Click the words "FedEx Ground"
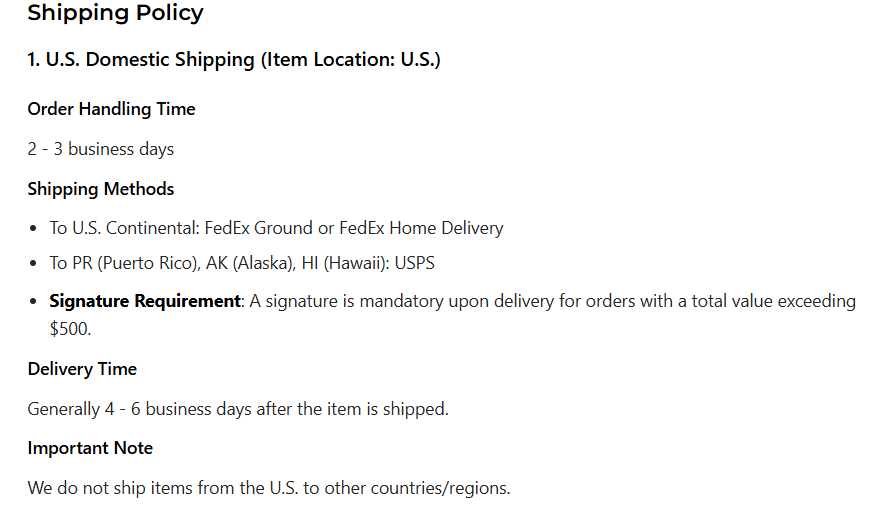Viewport: 880px width, 507px height. tap(256, 228)
